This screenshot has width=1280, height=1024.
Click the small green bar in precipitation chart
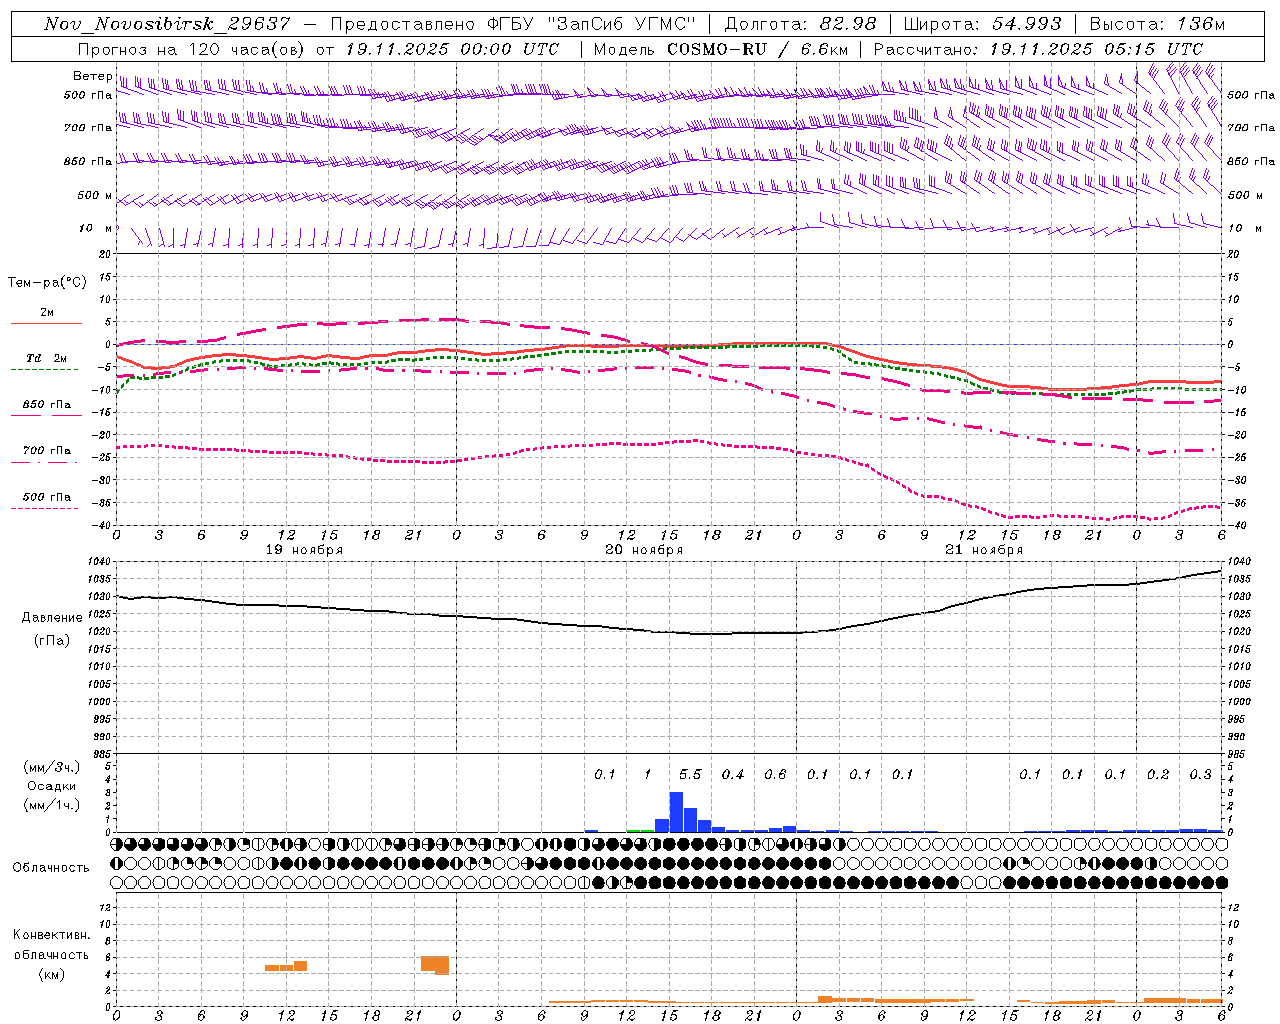point(640,830)
